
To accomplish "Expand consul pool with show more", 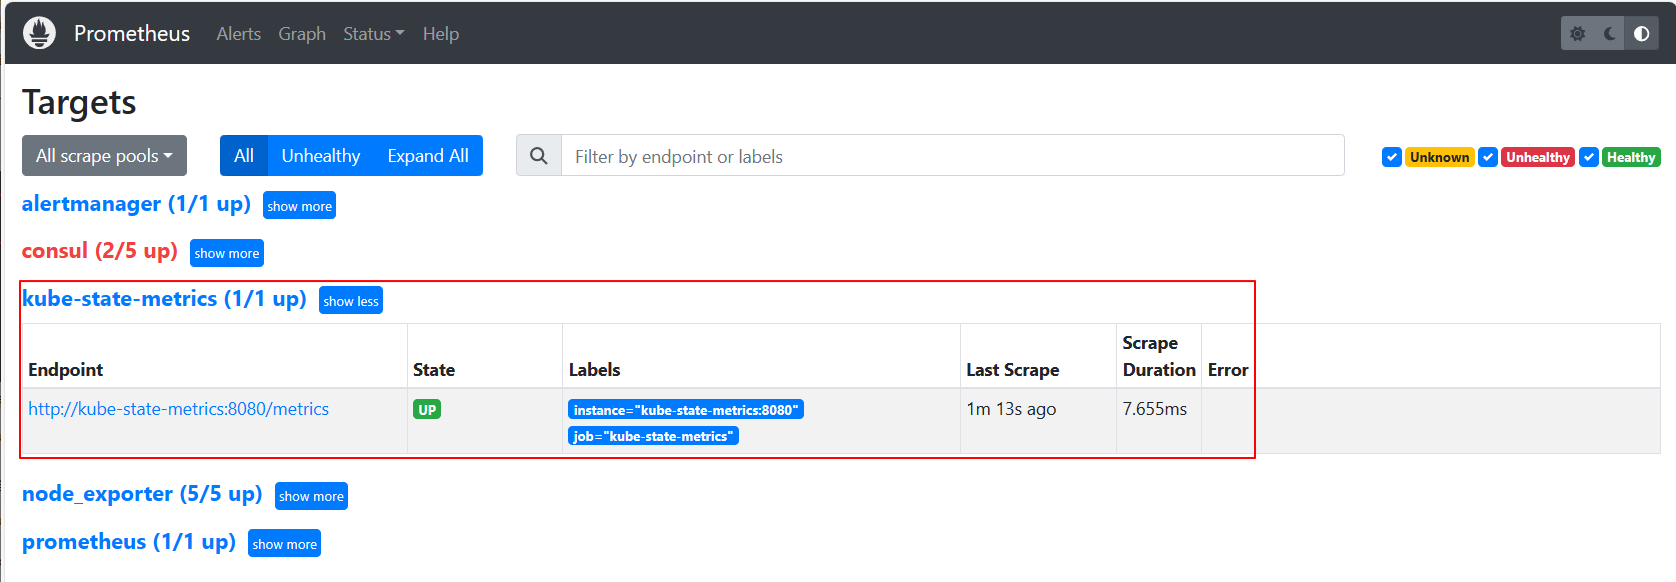I will [x=227, y=253].
